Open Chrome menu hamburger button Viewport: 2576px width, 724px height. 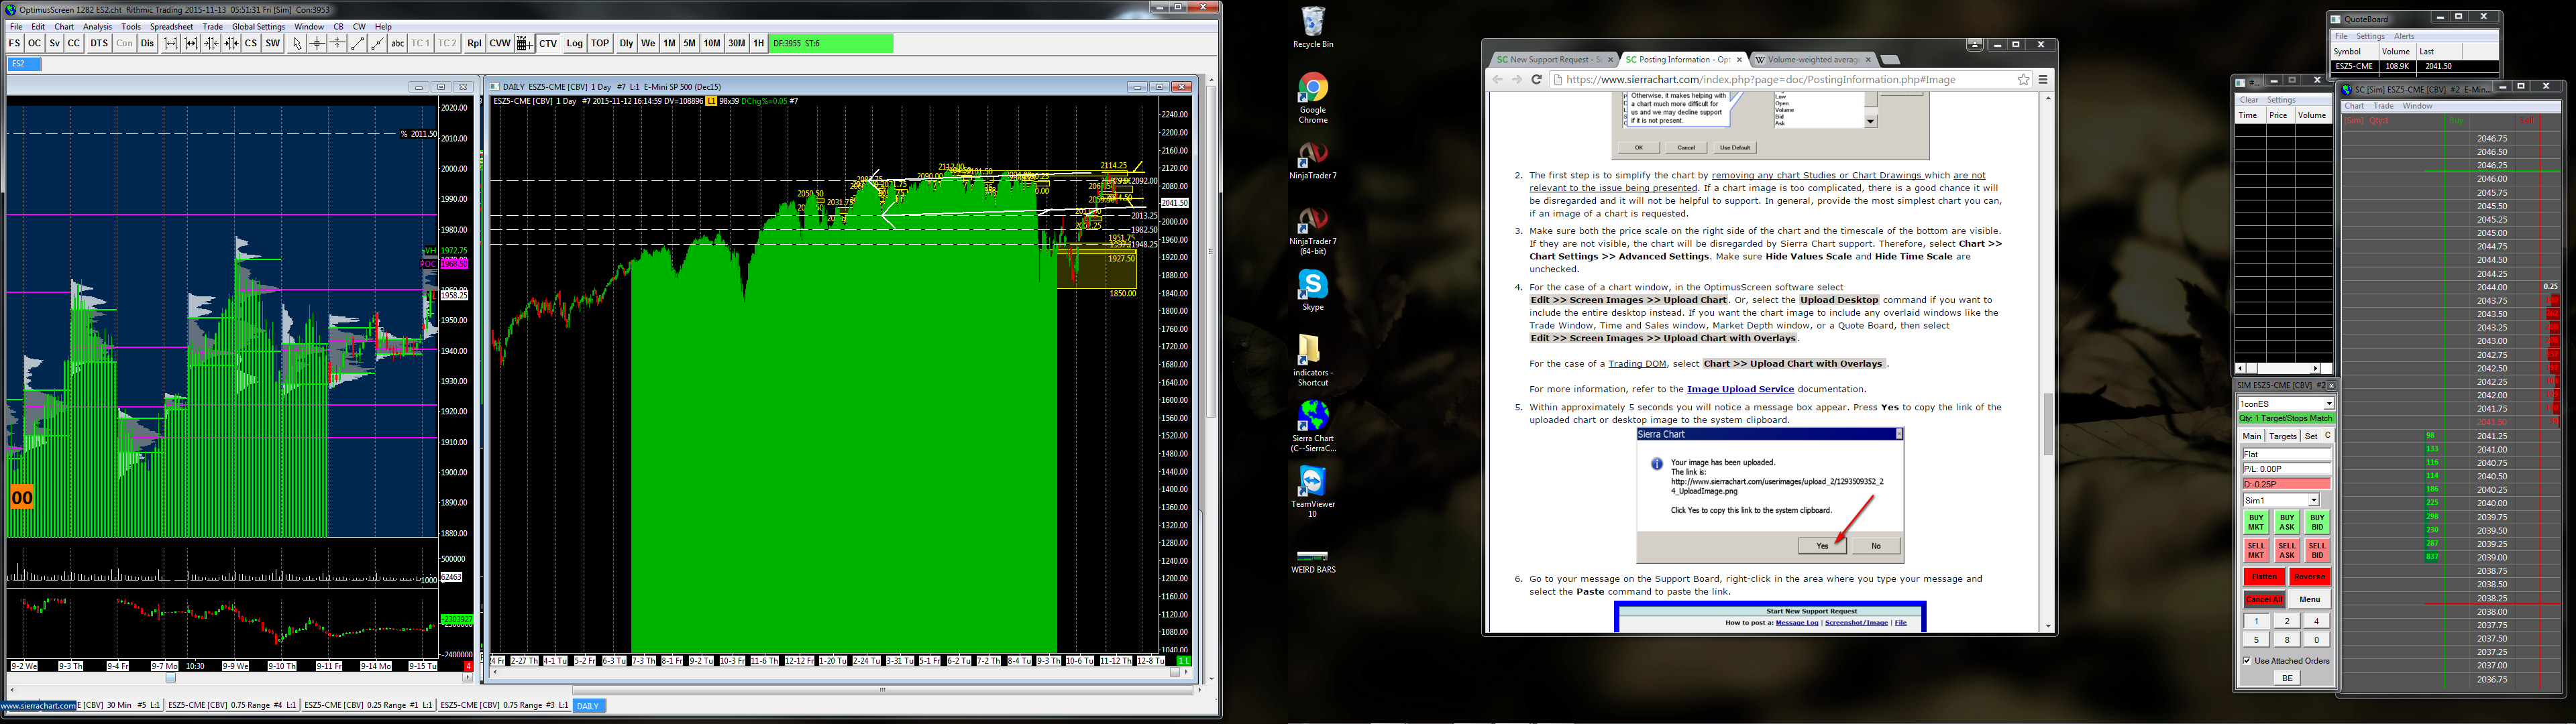2043,80
